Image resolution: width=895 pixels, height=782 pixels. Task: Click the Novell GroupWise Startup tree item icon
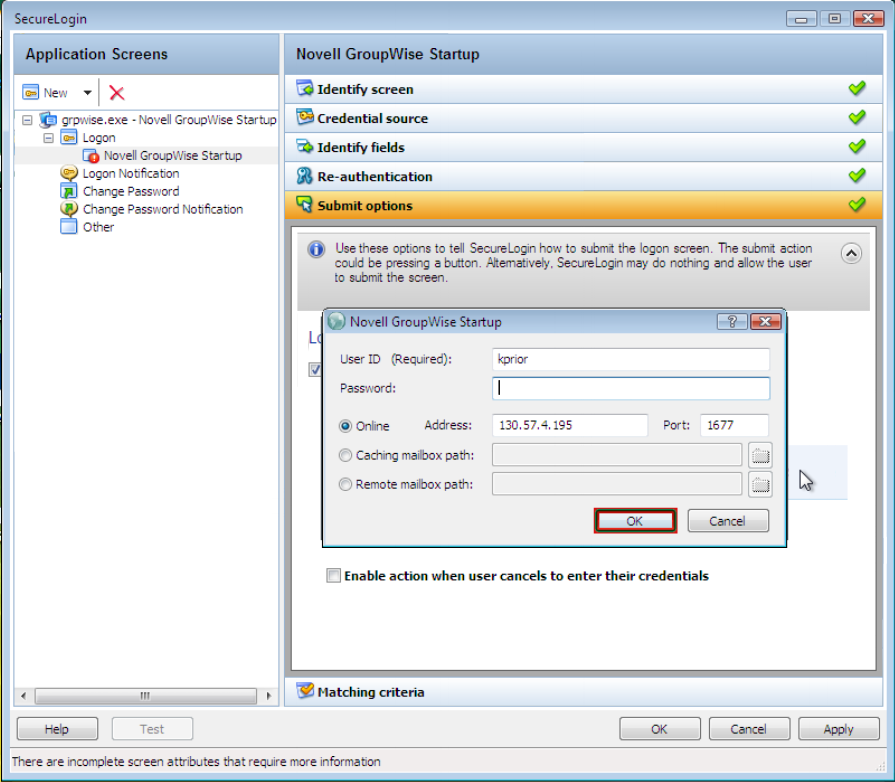coord(91,155)
